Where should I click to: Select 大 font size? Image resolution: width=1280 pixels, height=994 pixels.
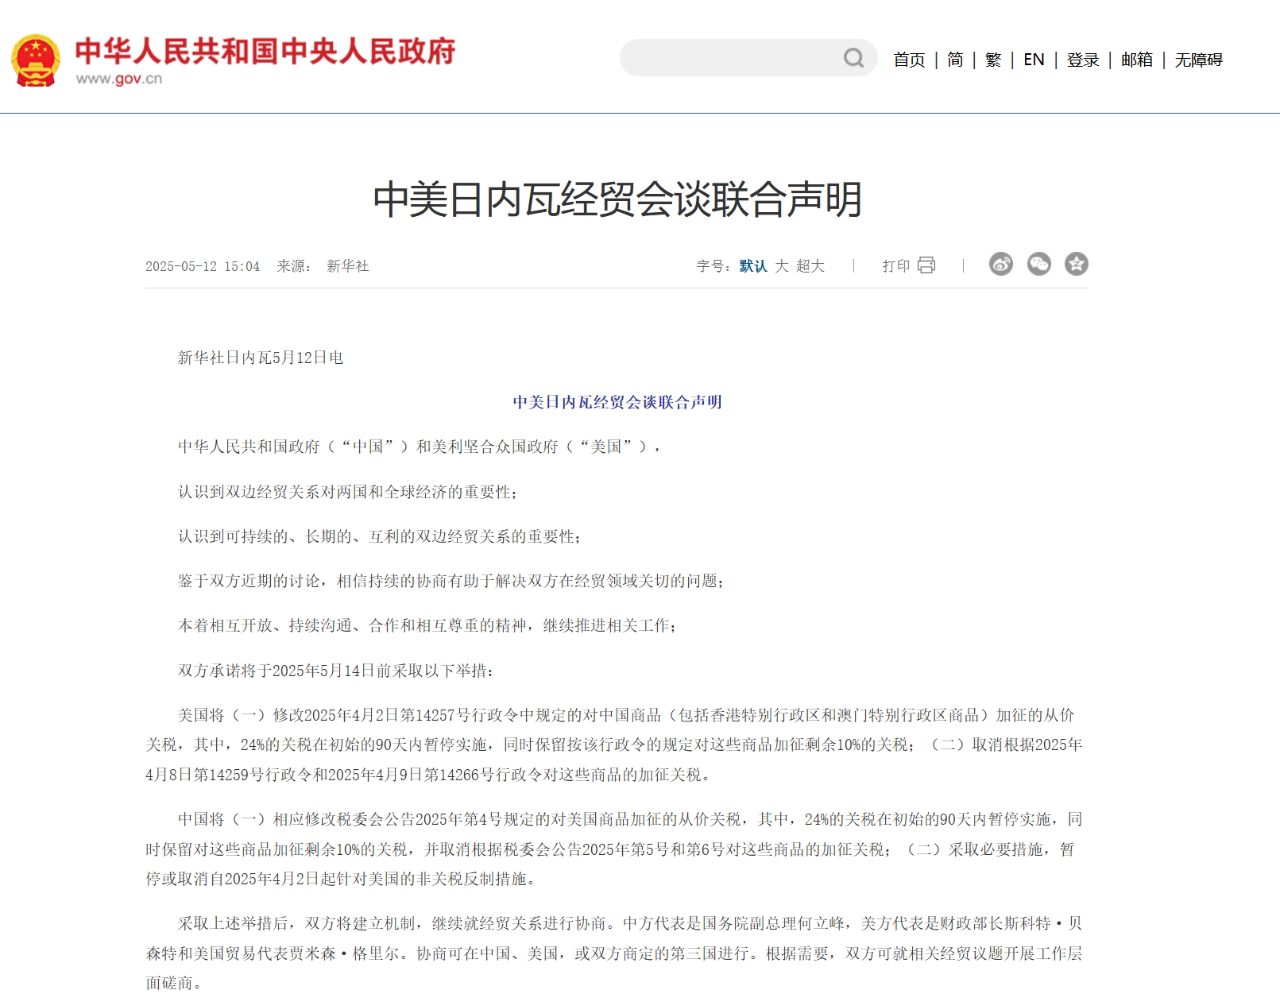pos(781,266)
